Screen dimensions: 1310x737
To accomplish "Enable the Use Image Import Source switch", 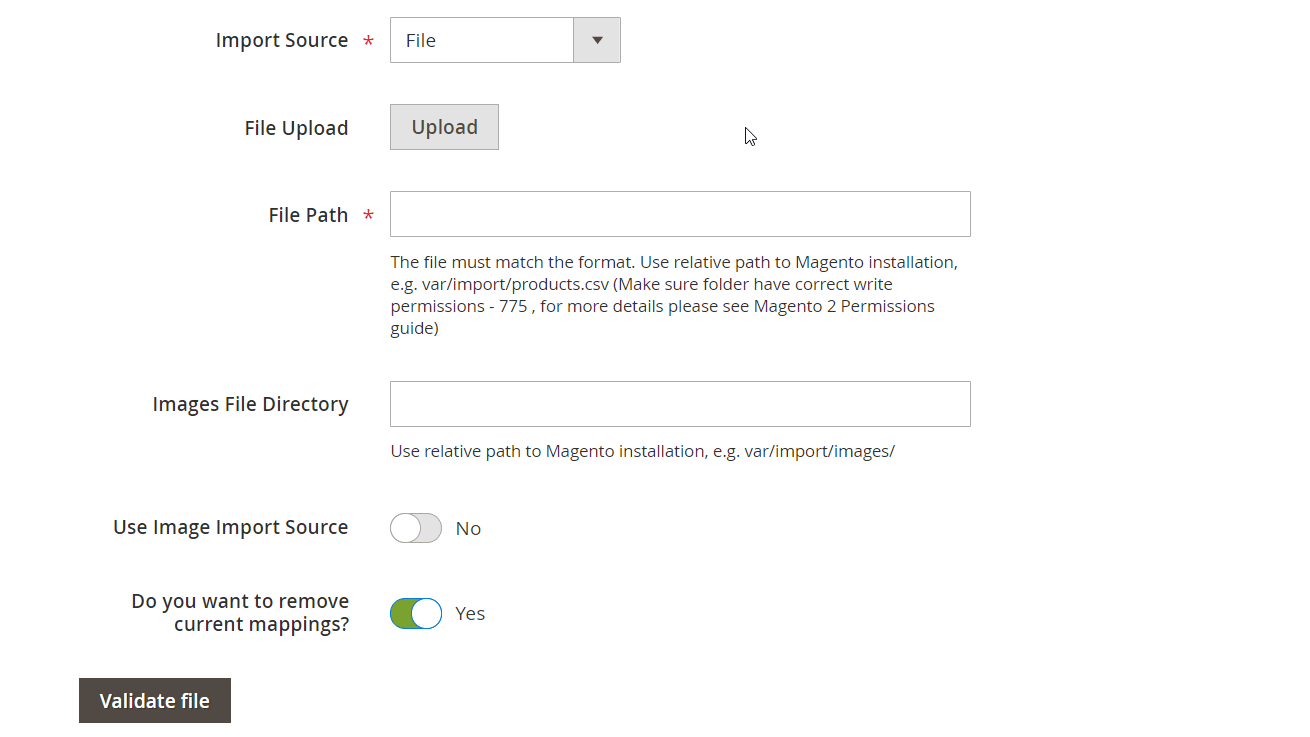I will tap(416, 528).
